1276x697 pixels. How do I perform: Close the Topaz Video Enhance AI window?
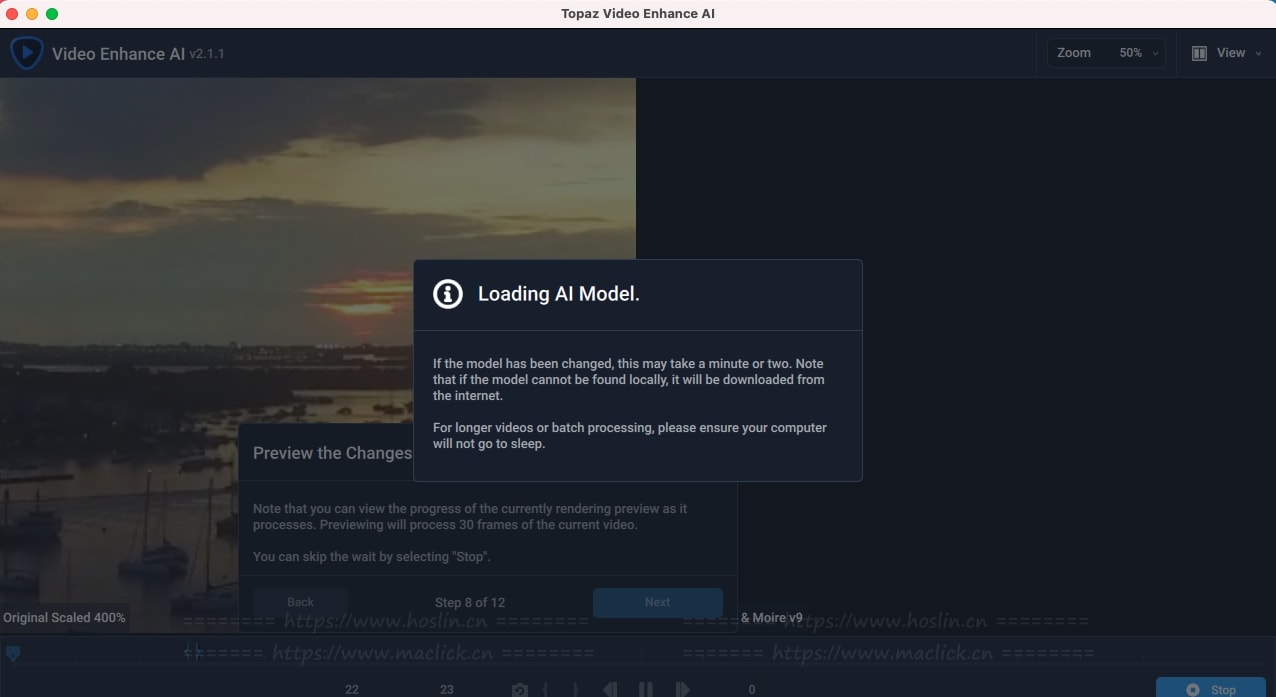tap(12, 14)
